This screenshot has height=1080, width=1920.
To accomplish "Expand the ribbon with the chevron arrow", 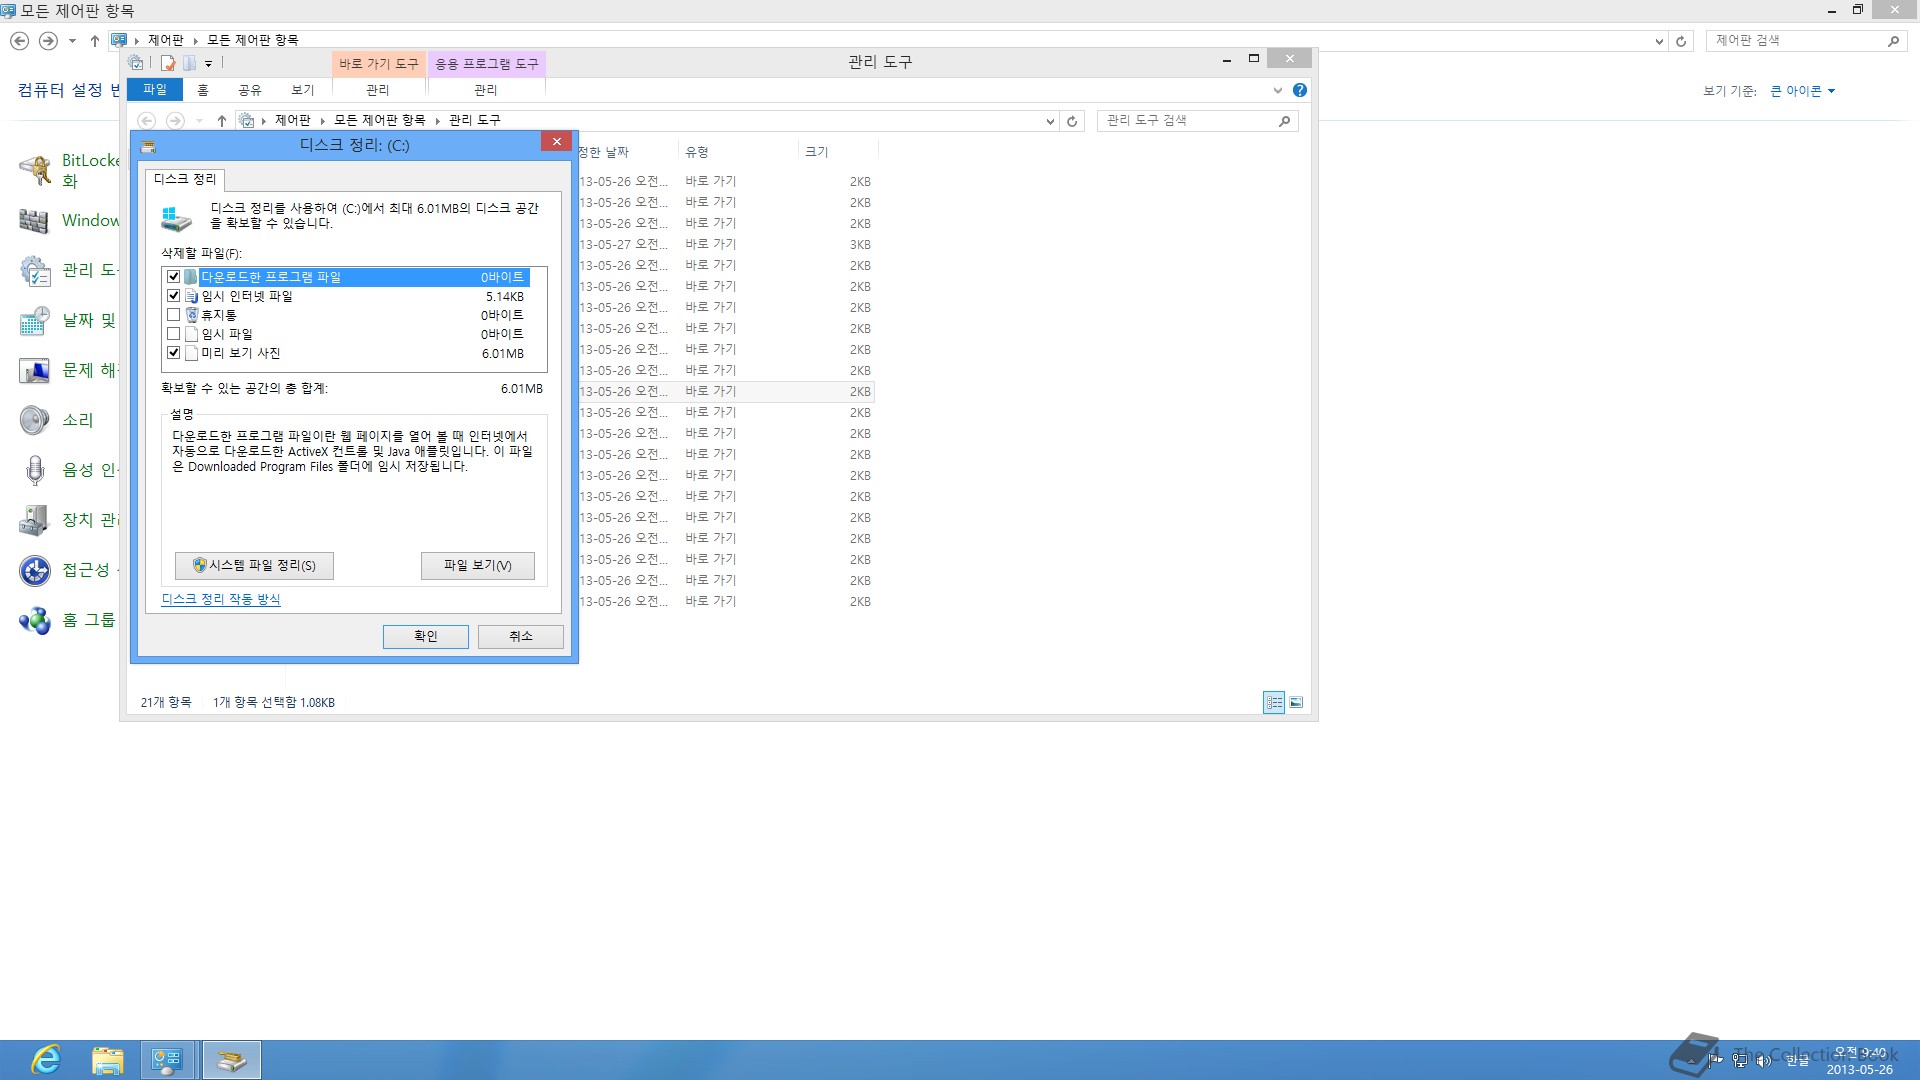I will coord(1277,90).
